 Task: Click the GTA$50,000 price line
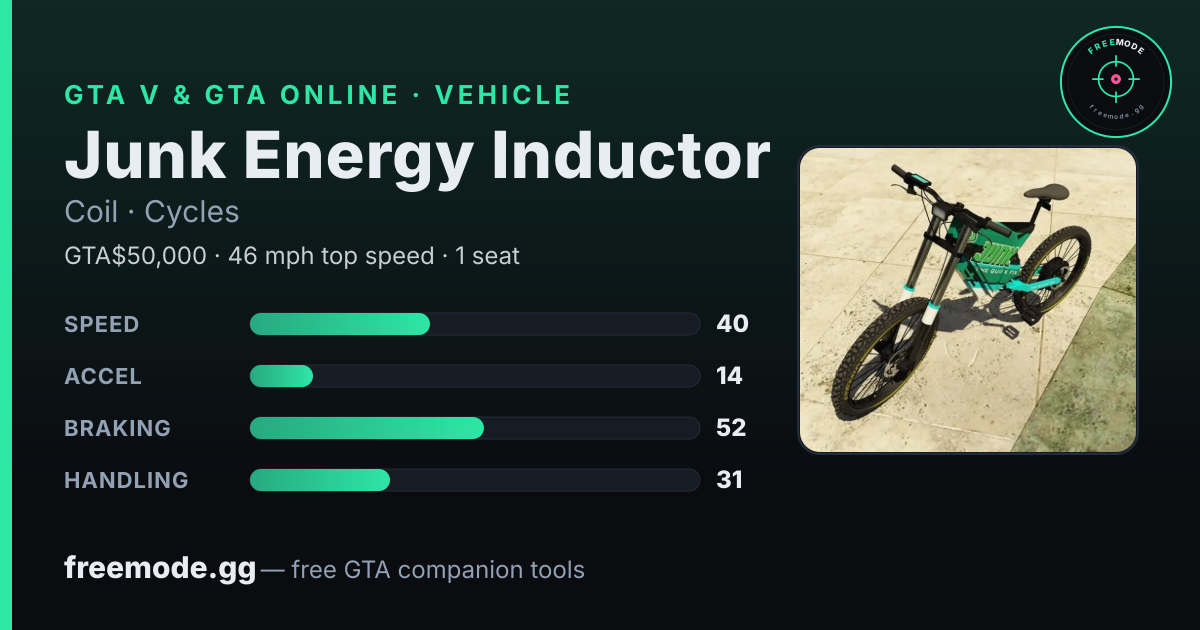click(292, 256)
